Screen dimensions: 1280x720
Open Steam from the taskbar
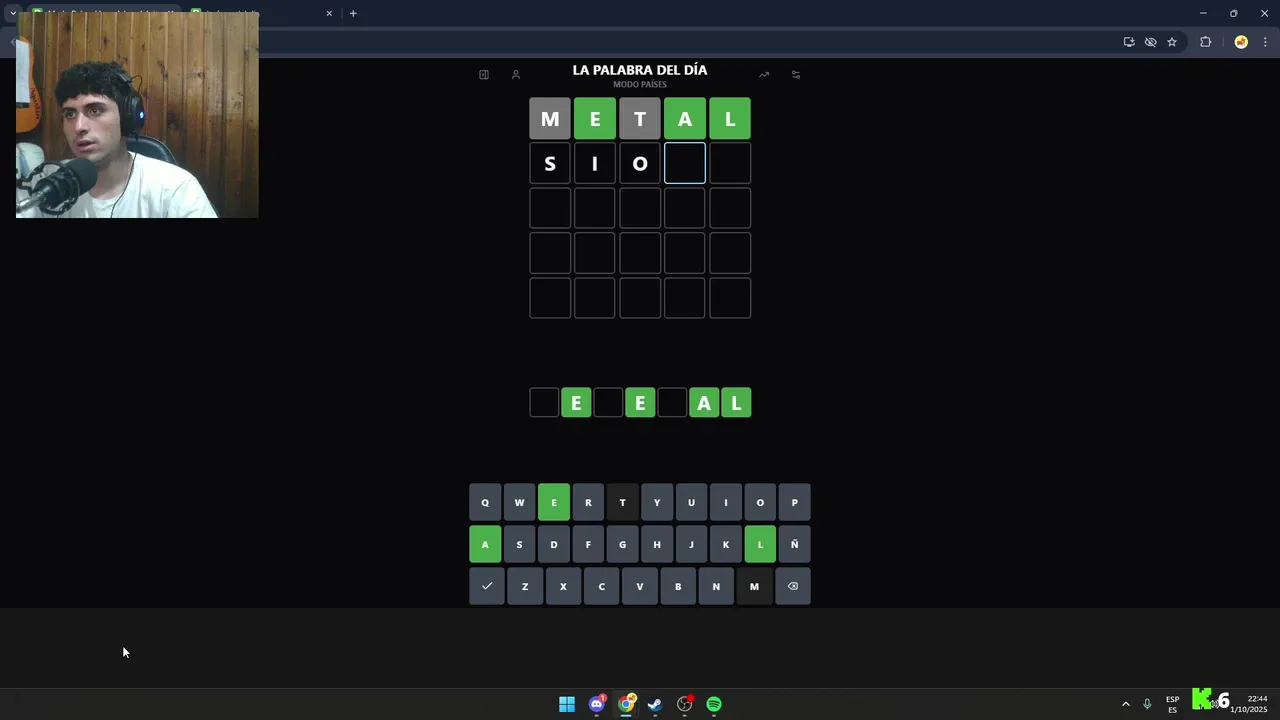tap(655, 704)
